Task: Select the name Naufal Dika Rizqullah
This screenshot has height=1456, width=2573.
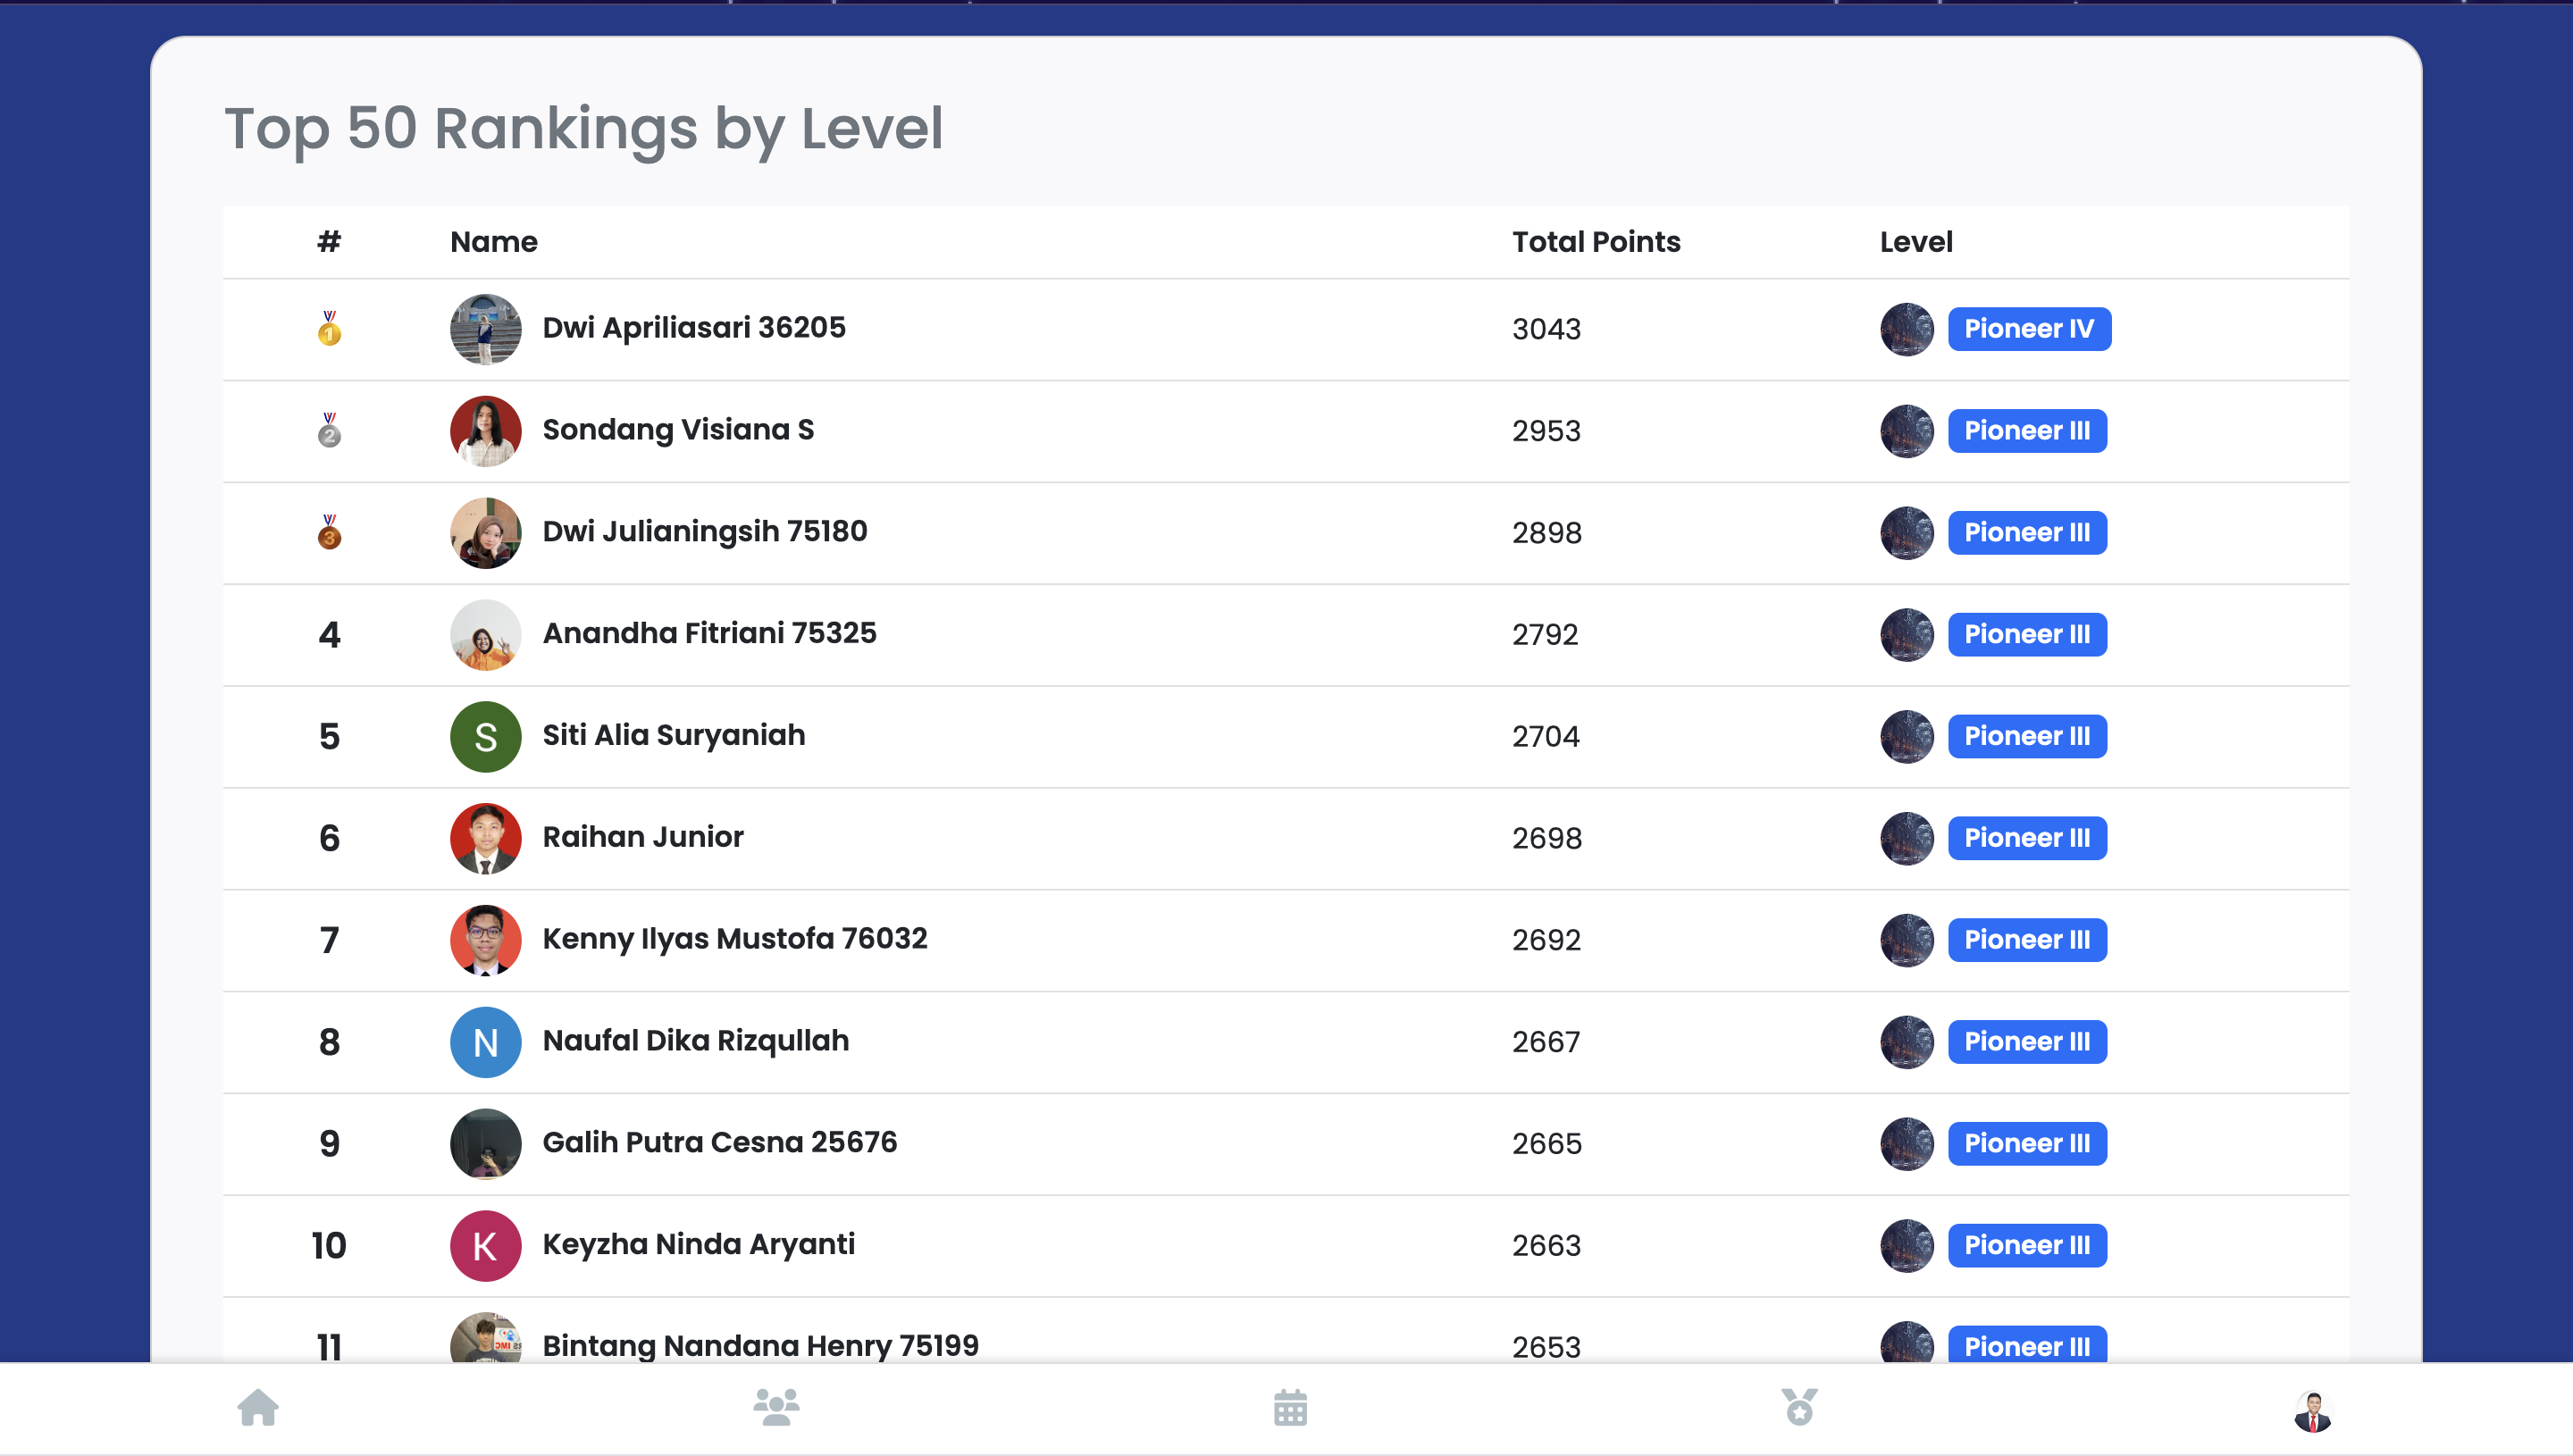Action: [x=696, y=1041]
